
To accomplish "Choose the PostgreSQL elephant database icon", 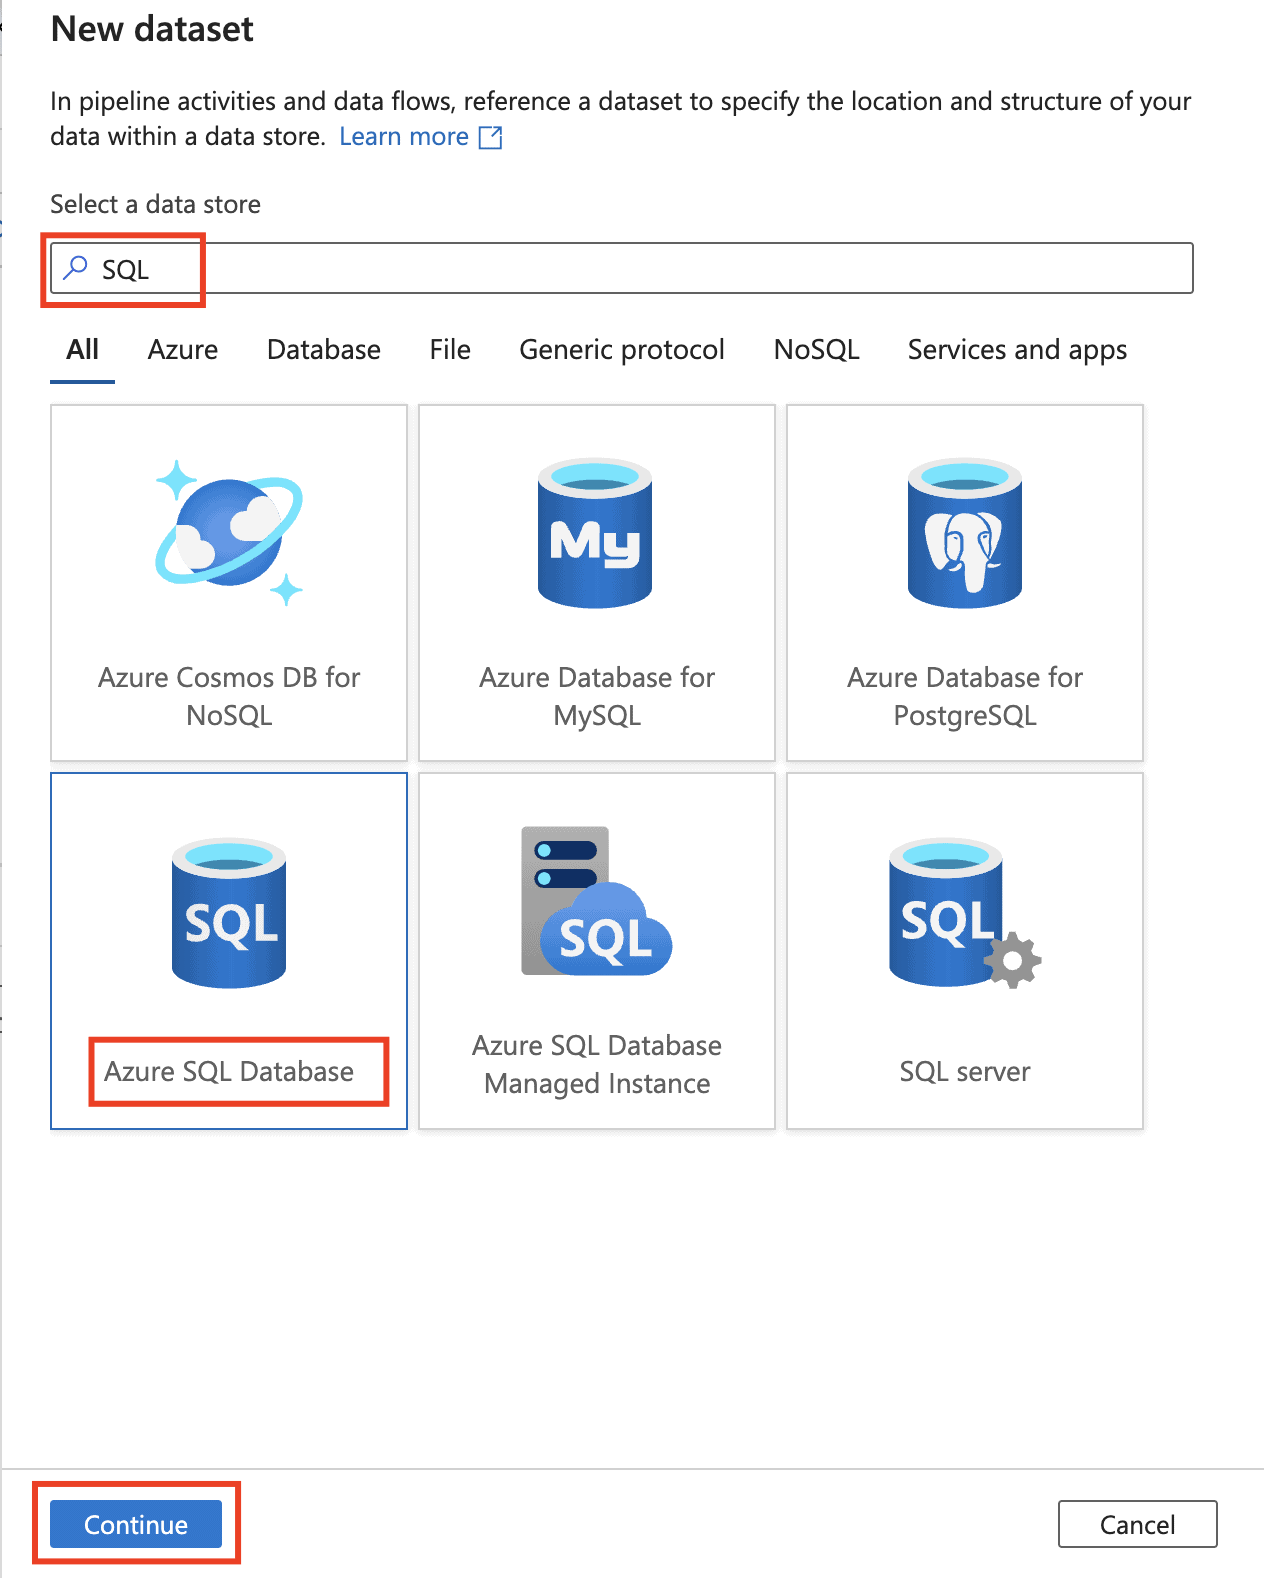I will tap(964, 533).
